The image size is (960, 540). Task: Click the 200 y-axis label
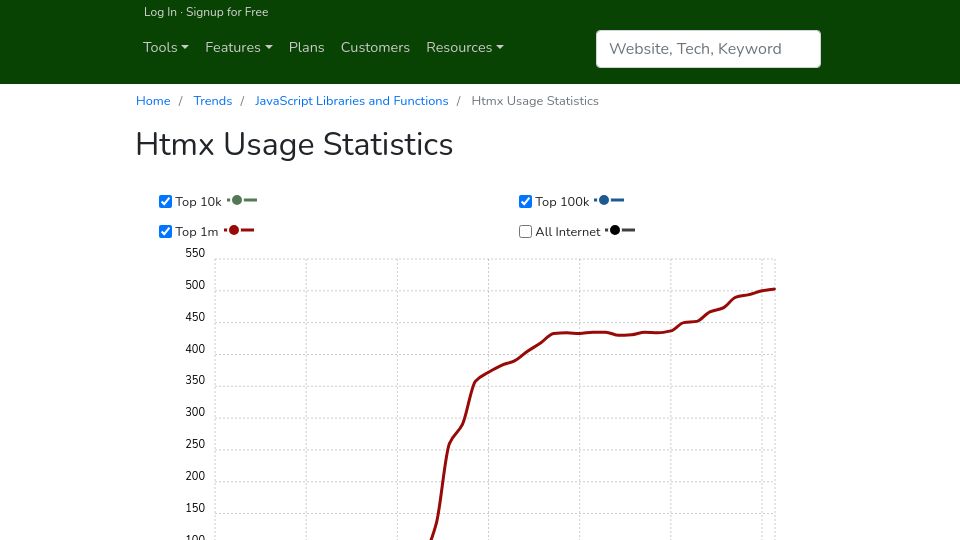tap(195, 476)
